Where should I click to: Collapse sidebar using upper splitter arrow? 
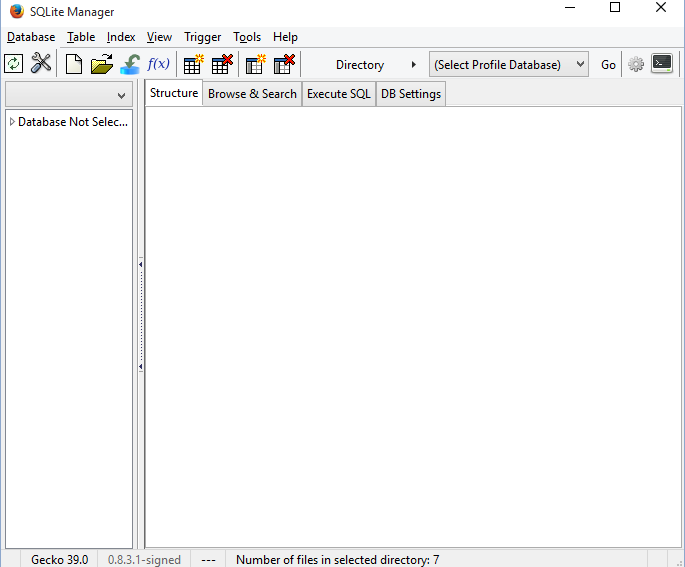[141, 264]
